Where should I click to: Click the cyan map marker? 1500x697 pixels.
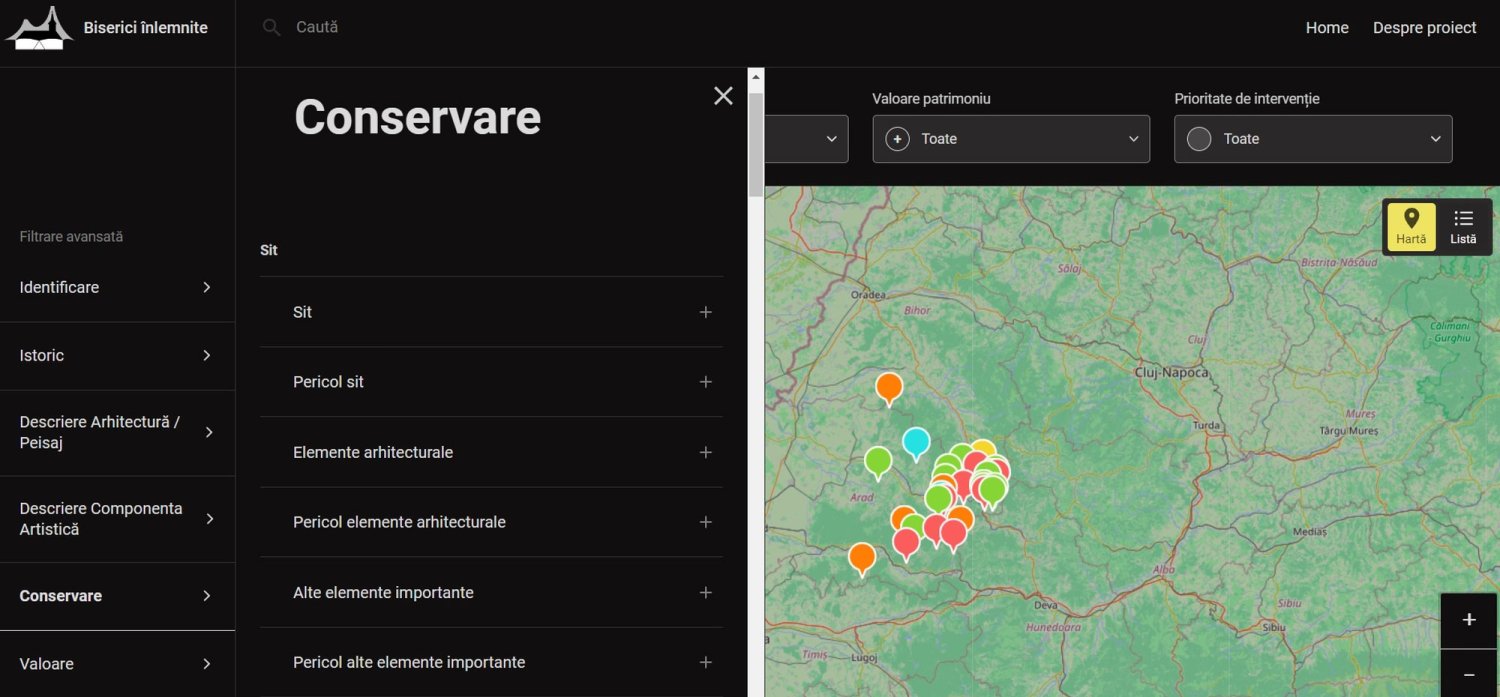pos(916,441)
